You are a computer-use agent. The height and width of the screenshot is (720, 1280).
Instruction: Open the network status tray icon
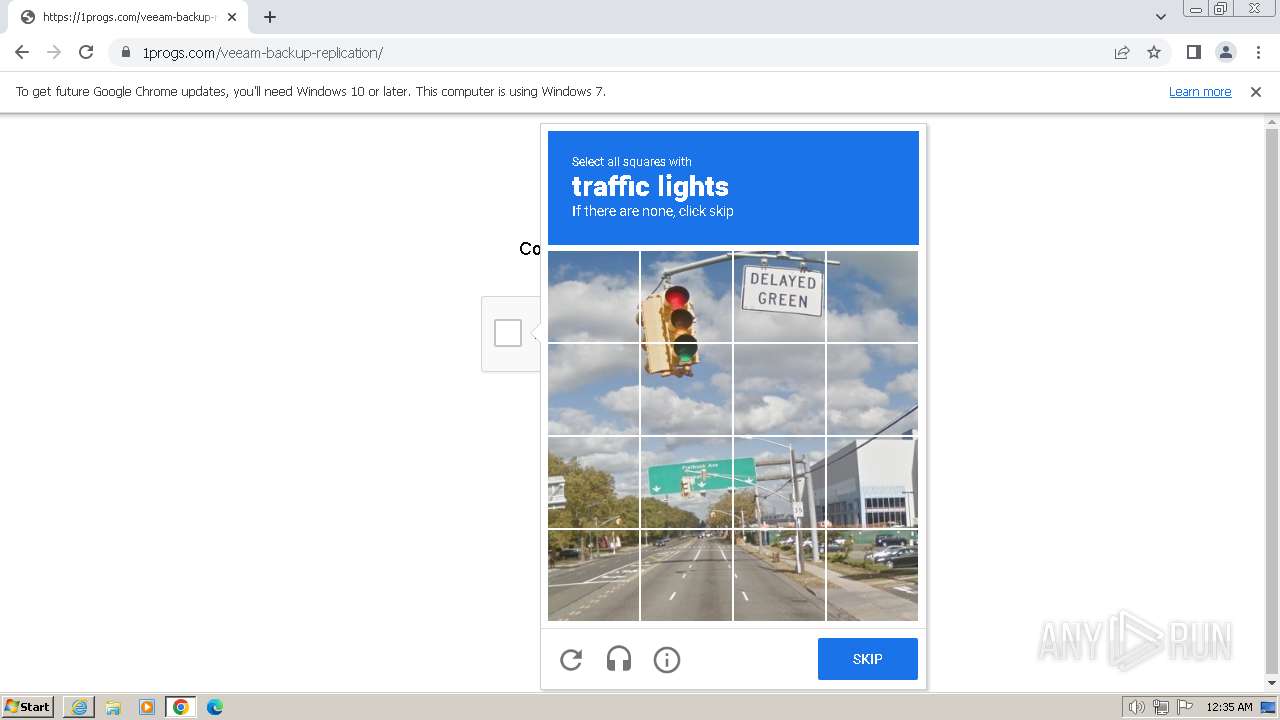point(1160,707)
